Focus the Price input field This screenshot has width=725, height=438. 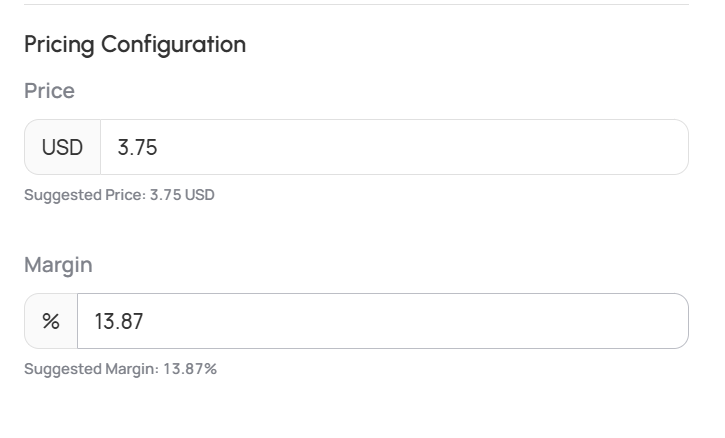pos(394,147)
